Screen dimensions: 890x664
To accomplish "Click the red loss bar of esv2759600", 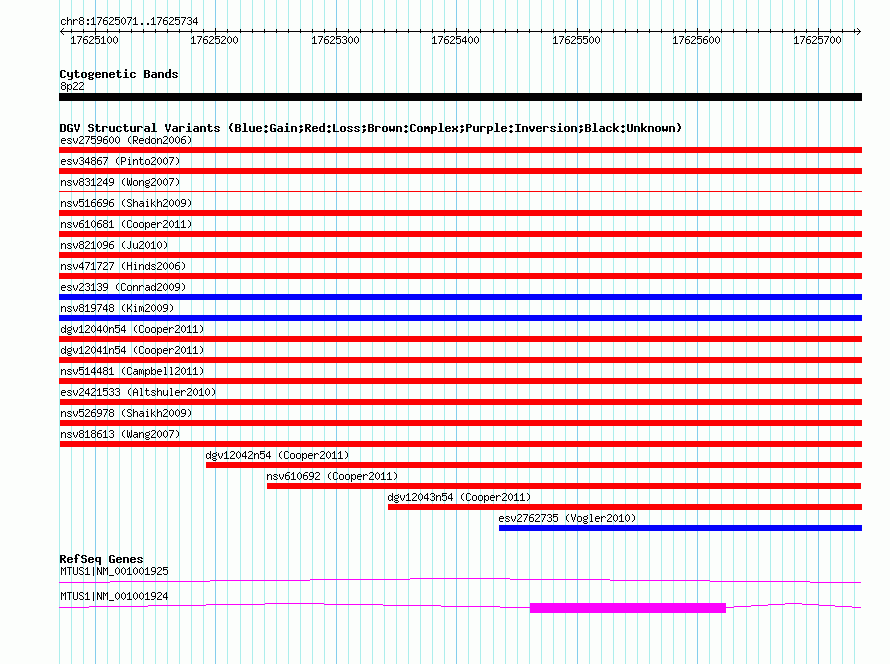I will (460, 150).
